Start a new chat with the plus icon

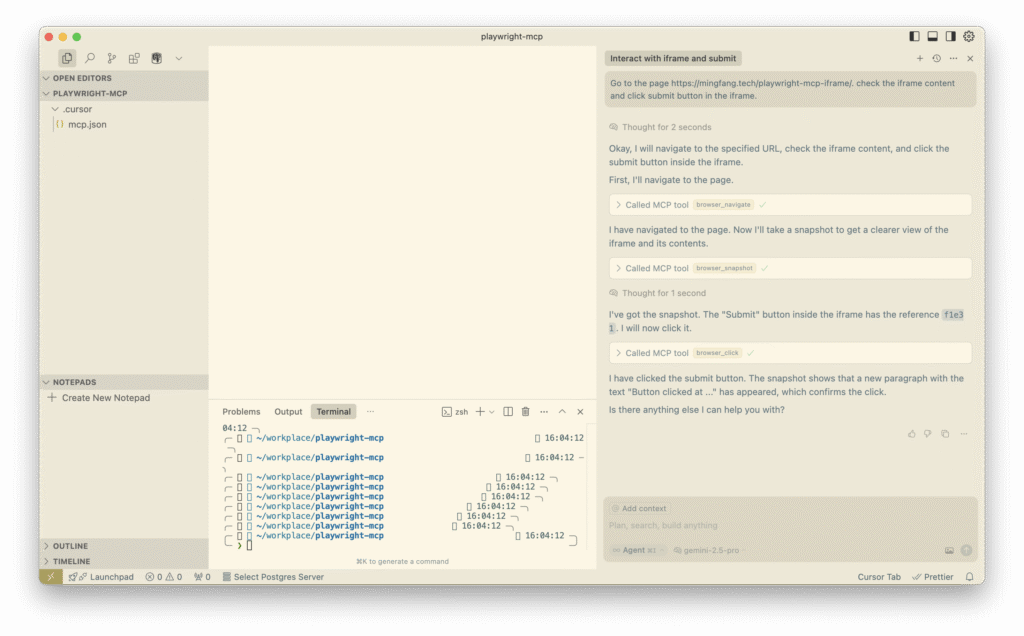(x=920, y=59)
